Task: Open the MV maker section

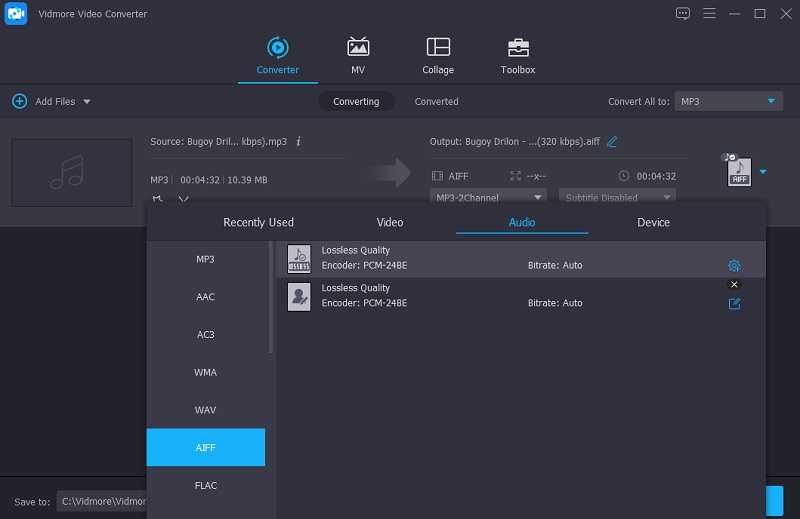Action: 357,56
